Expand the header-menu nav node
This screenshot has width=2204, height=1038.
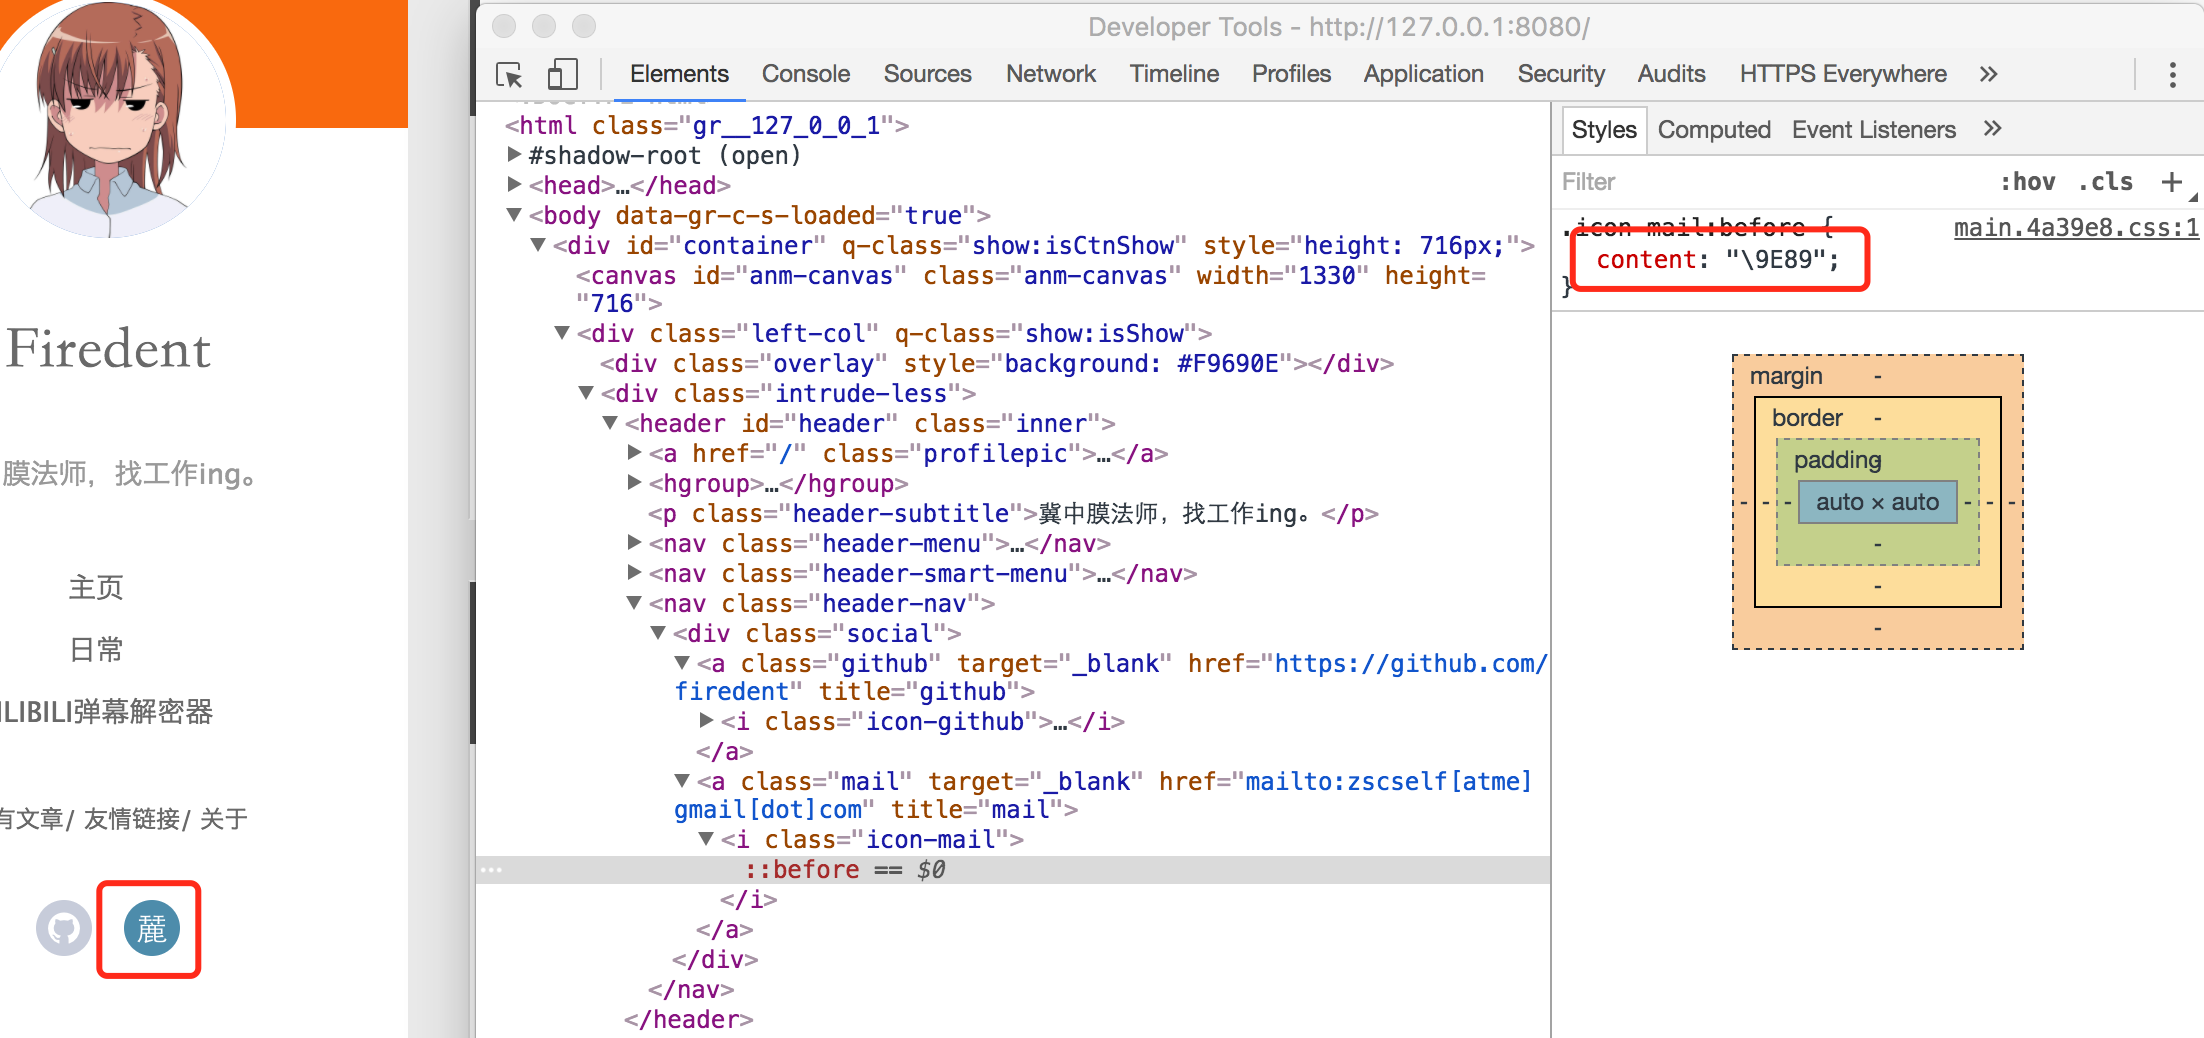click(634, 543)
